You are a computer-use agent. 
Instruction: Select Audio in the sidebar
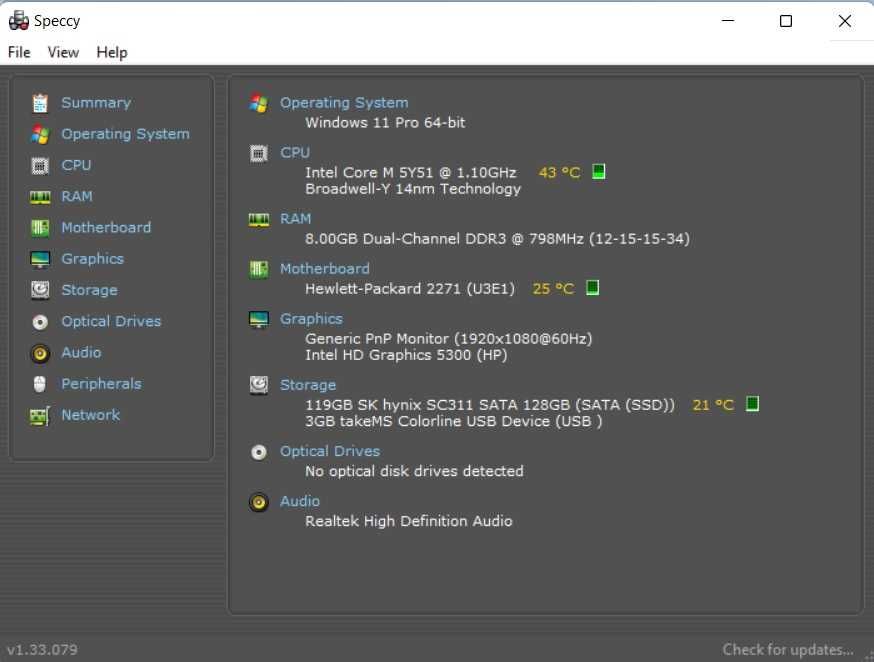[81, 353]
